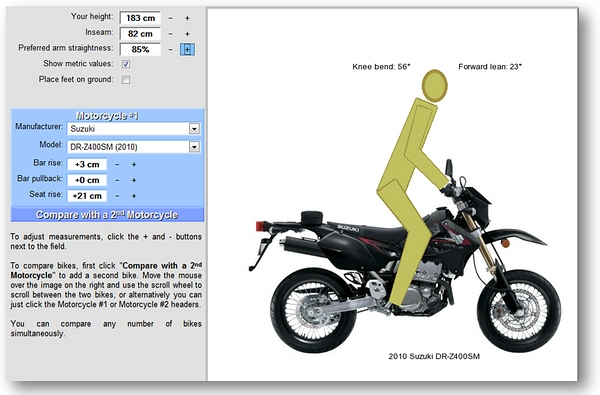Increase Inseam with plus button

coord(187,34)
